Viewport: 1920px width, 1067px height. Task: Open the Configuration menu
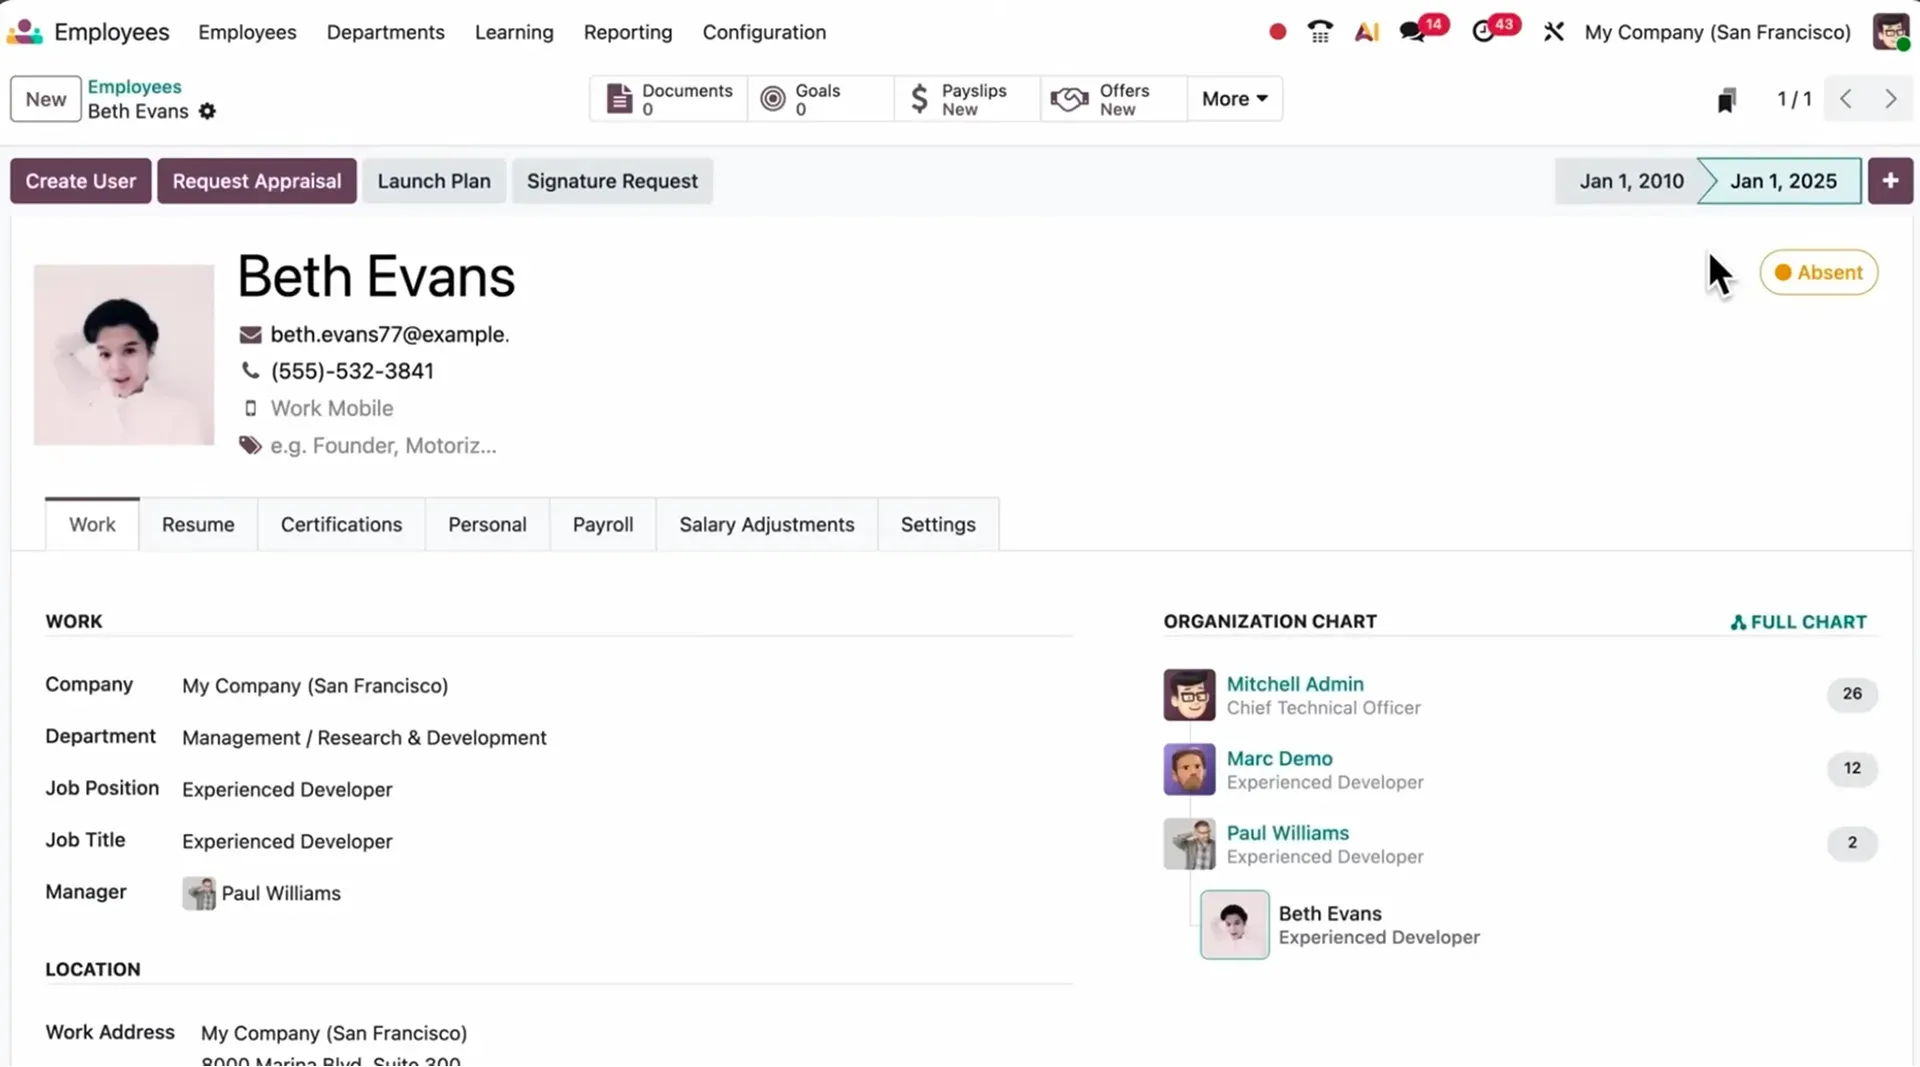(764, 32)
